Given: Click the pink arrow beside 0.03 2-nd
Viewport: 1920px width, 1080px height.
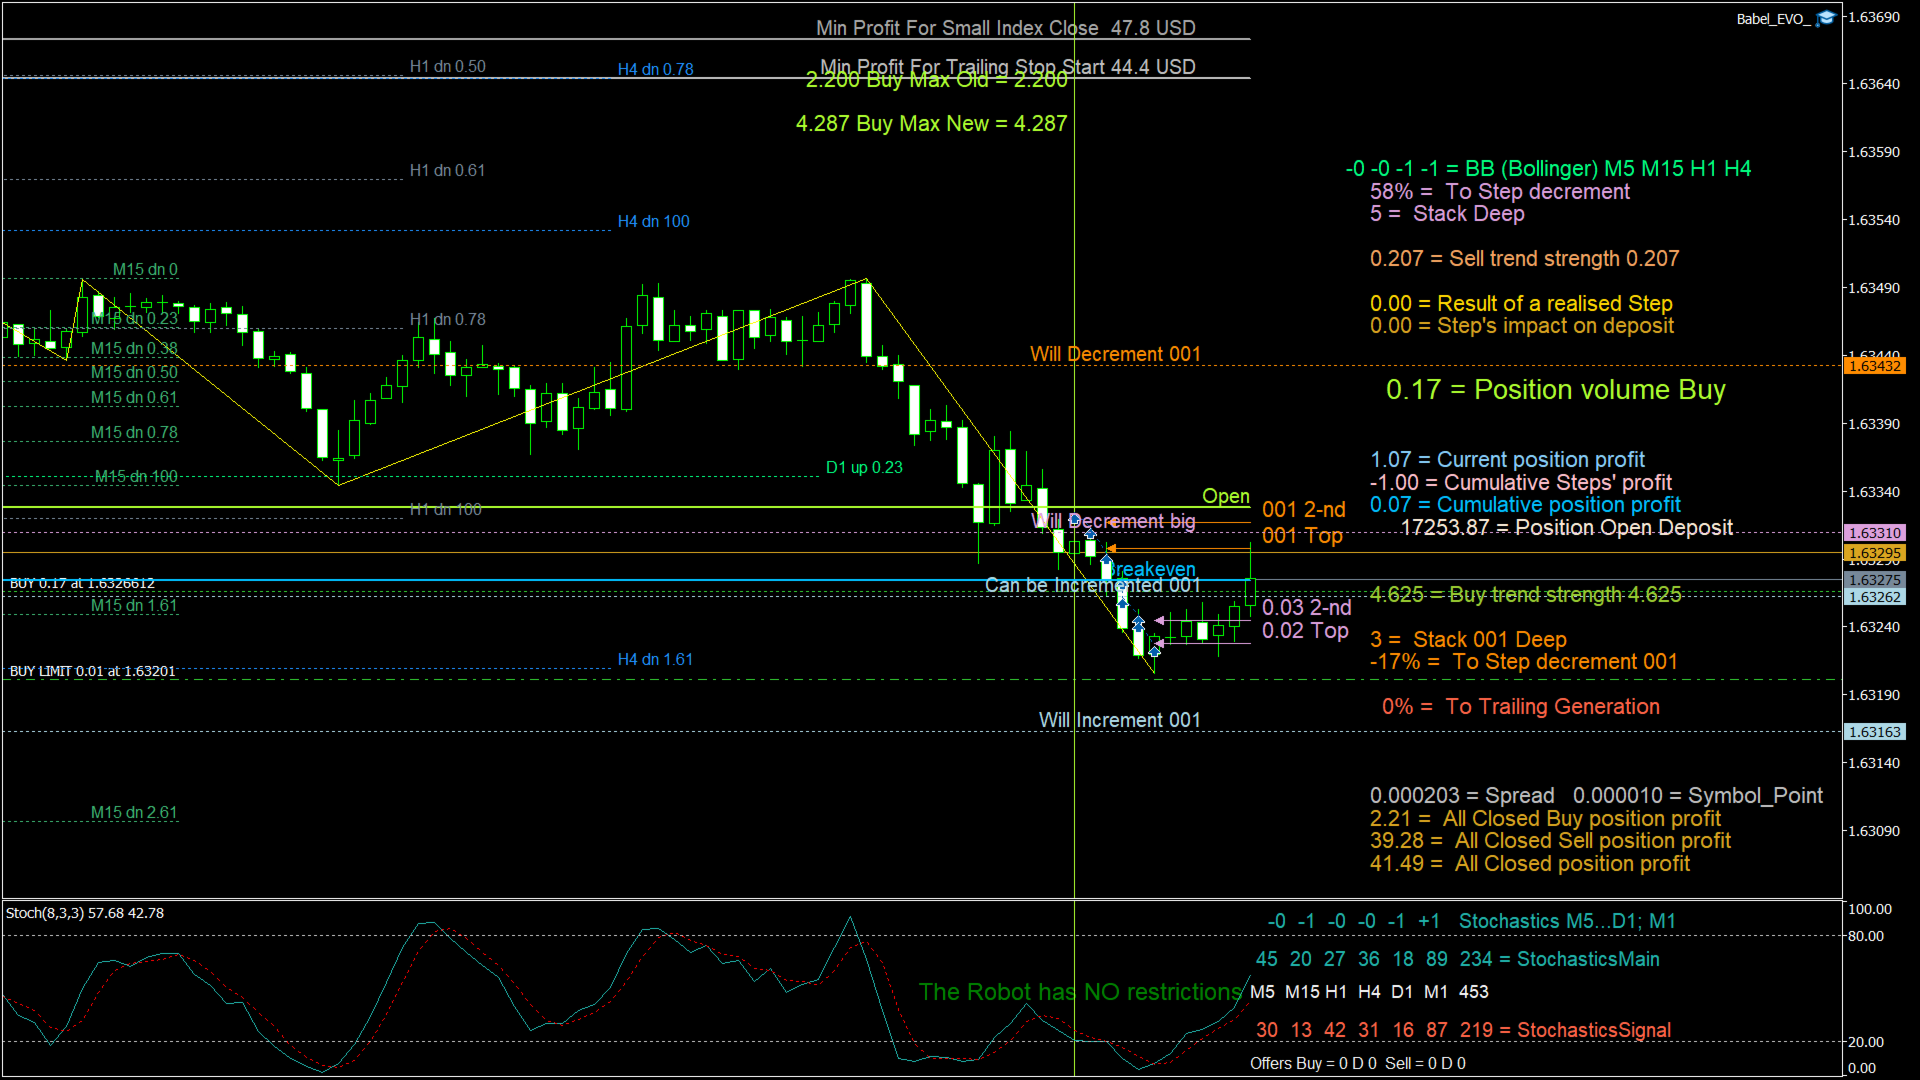Looking at the screenshot, I should [1159, 620].
